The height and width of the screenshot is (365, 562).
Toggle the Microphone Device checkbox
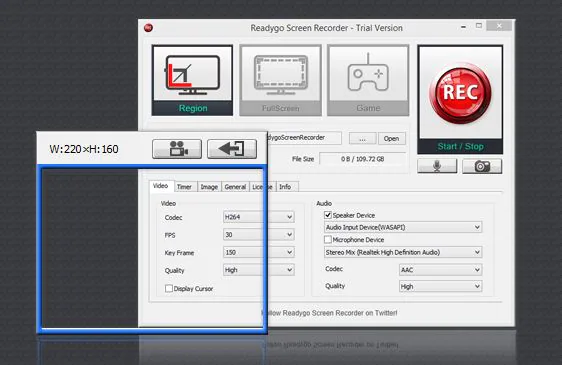pyautogui.click(x=328, y=239)
